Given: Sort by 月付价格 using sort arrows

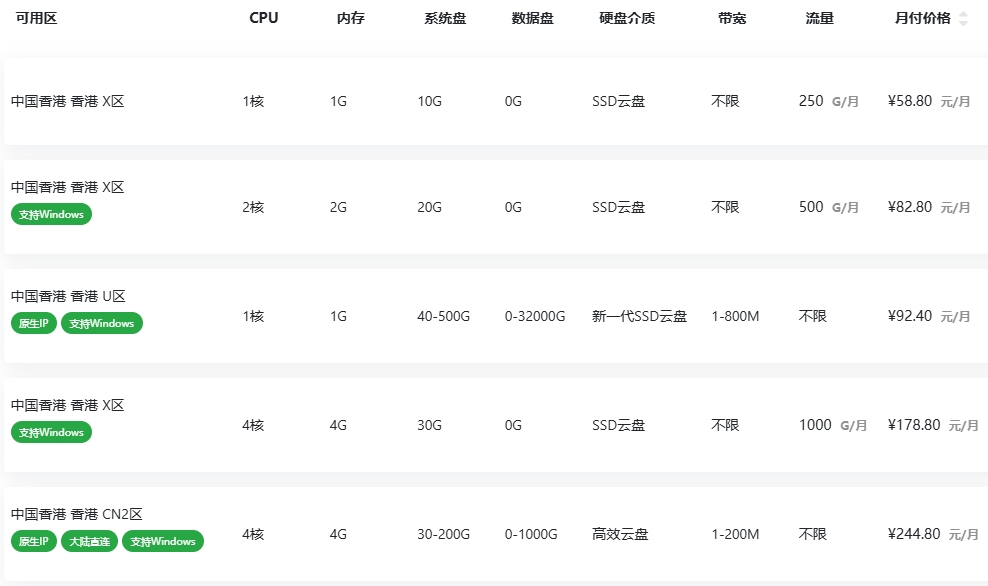Looking at the screenshot, I should pos(963,19).
